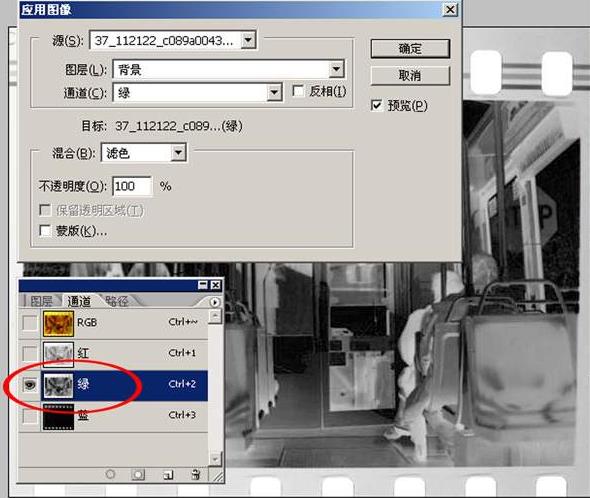Switch to the 图层 (Layers) tab

coord(41,302)
